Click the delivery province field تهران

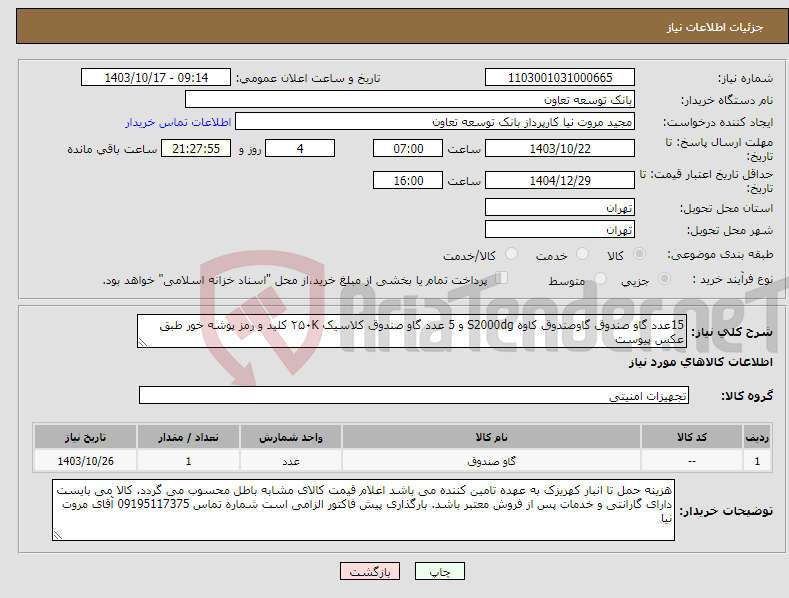pos(560,207)
